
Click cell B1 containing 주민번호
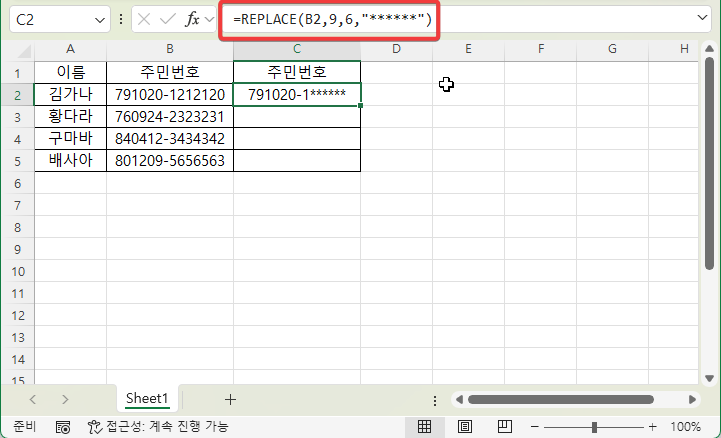(x=170, y=72)
